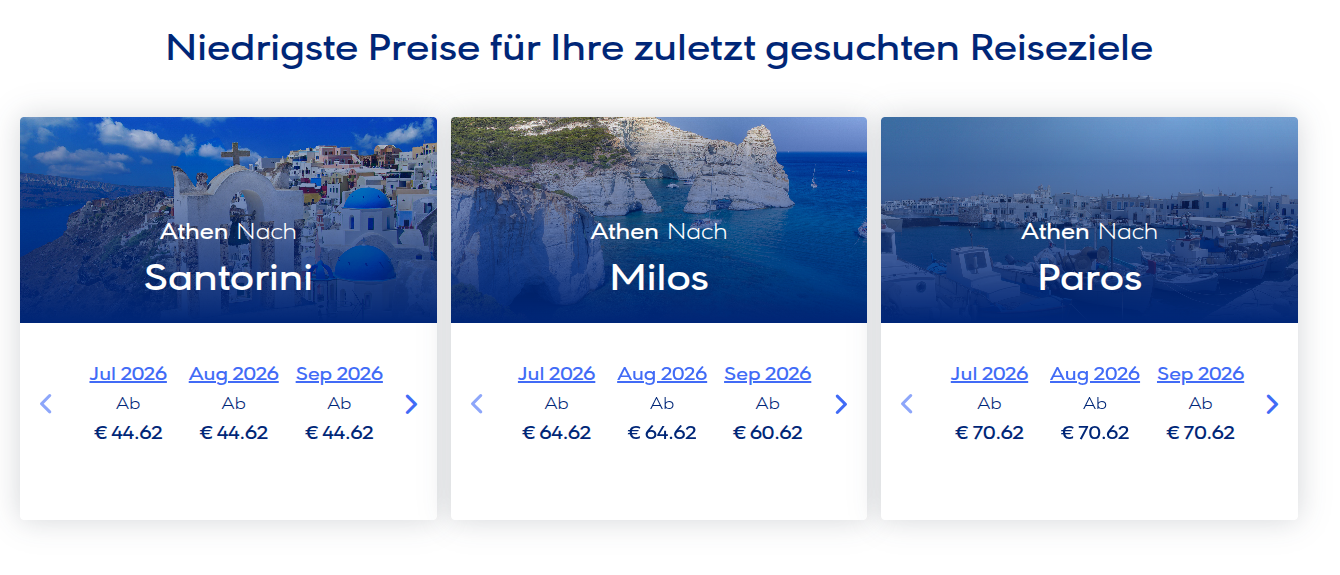1340x575 pixels.
Task: Click the Athen Nach Paros image
Action: tap(1089, 220)
